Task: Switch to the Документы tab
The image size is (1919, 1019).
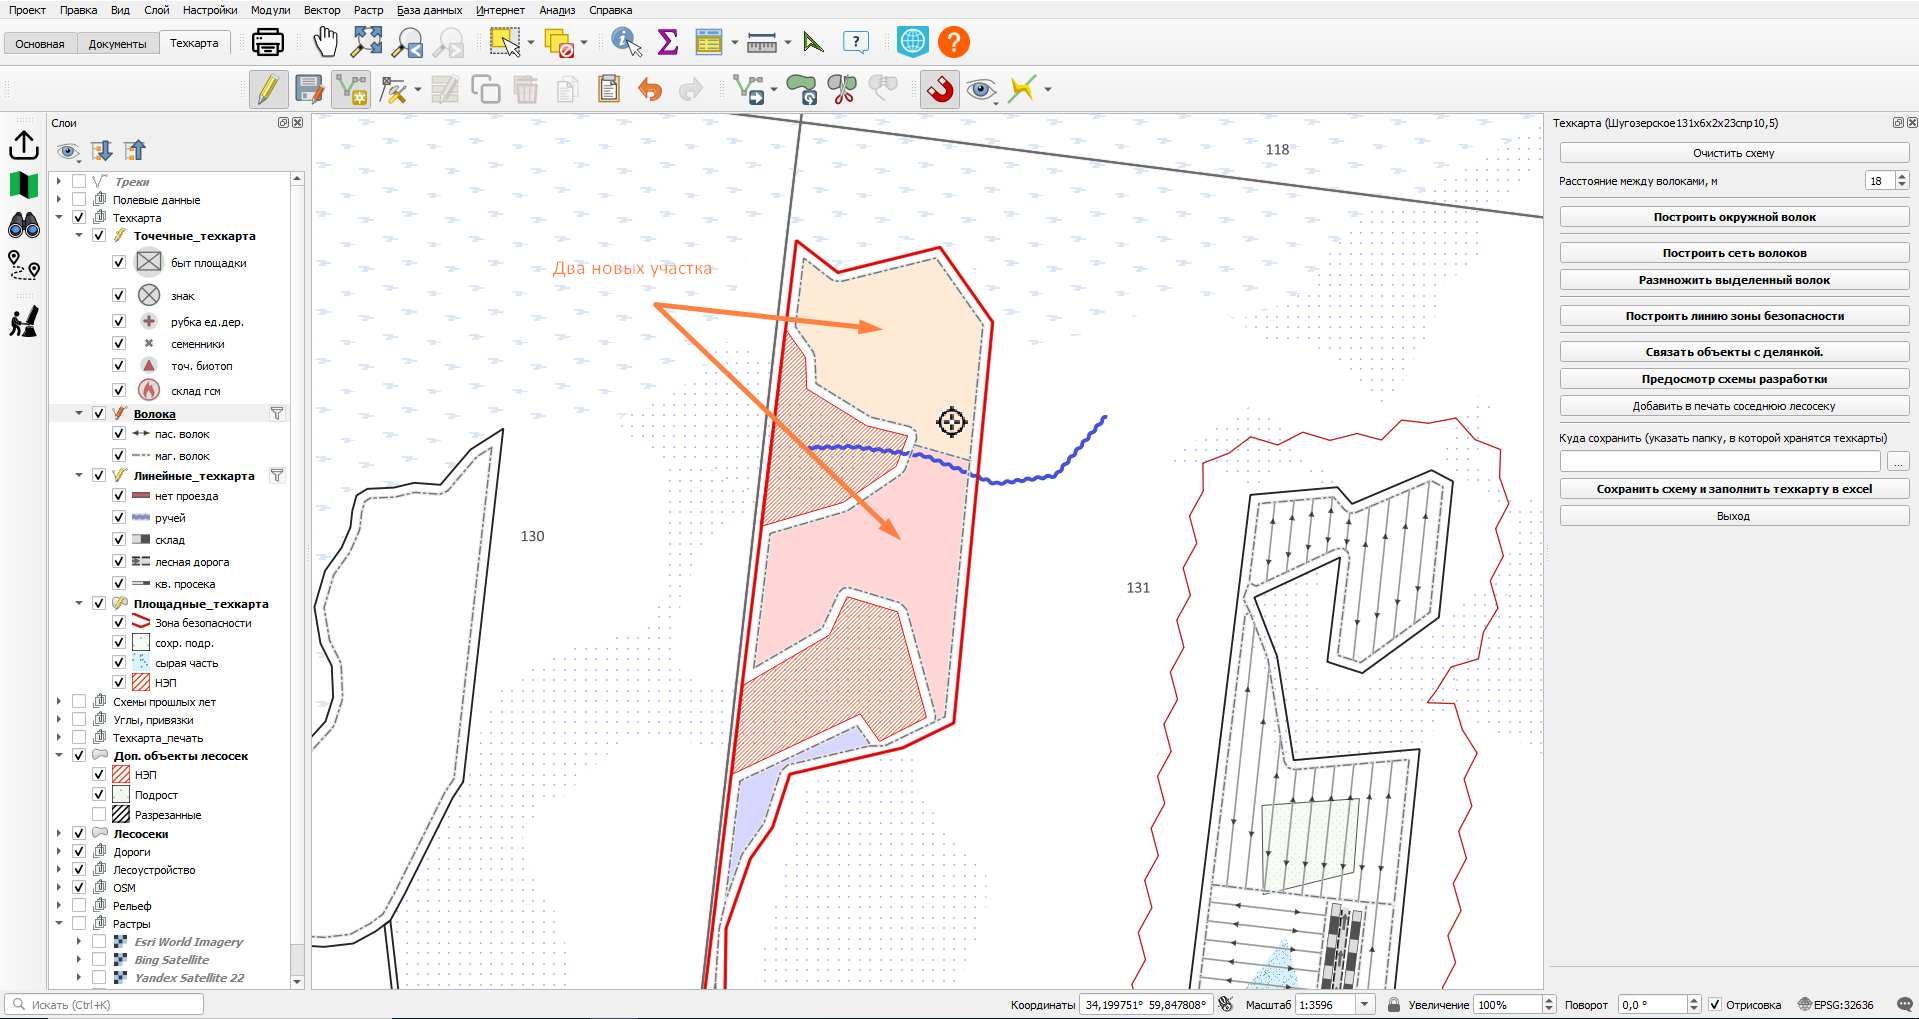Action: (117, 44)
